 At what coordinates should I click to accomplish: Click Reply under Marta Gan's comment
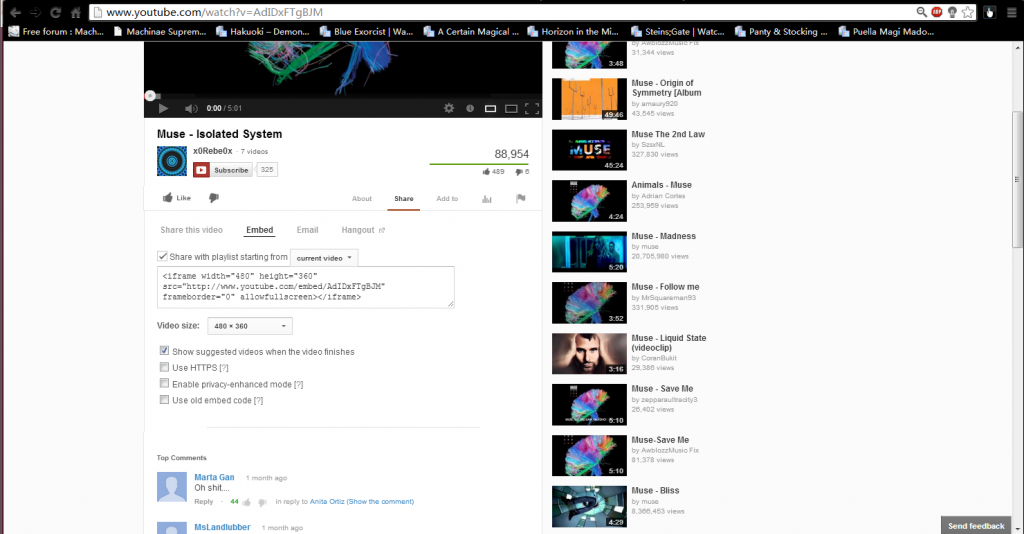tap(204, 502)
